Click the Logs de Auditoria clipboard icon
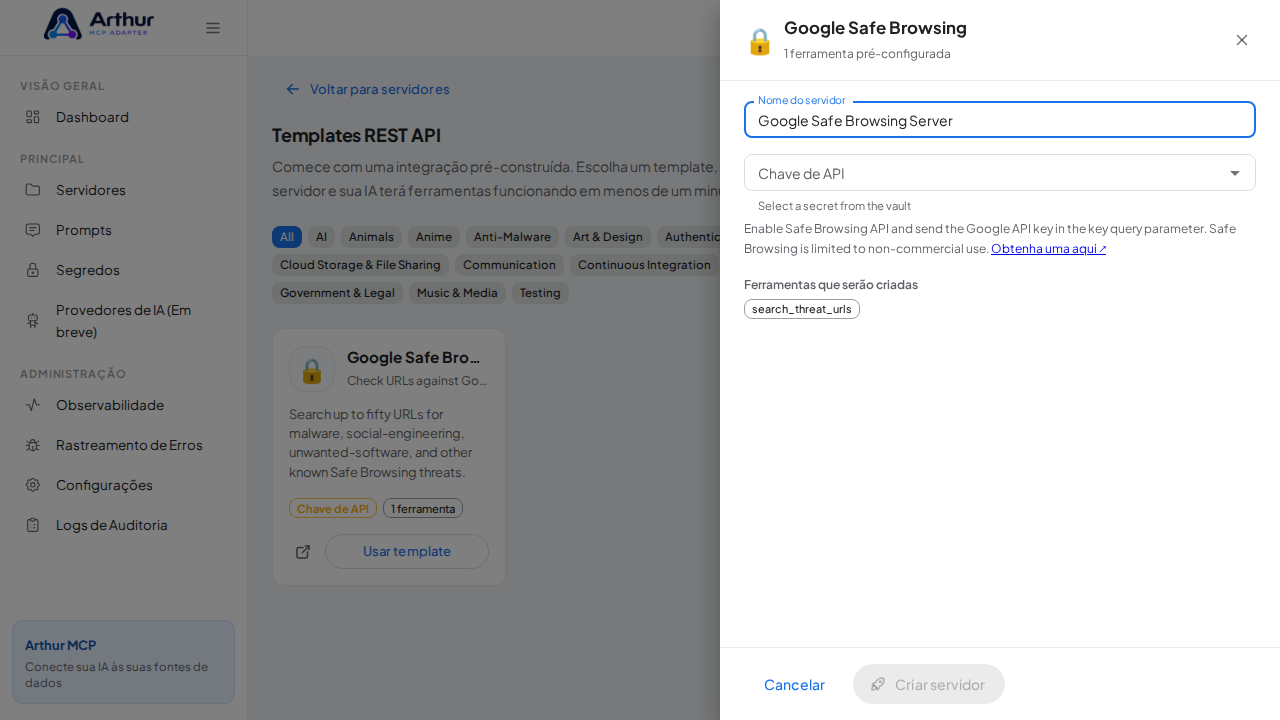Viewport: 1280px width, 720px height. click(x=33, y=525)
